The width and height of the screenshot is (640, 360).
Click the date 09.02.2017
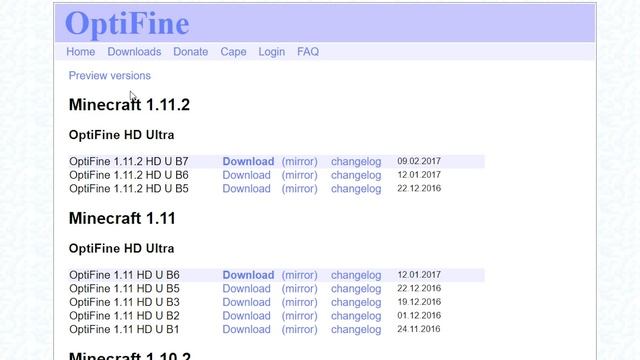pyautogui.click(x=419, y=161)
